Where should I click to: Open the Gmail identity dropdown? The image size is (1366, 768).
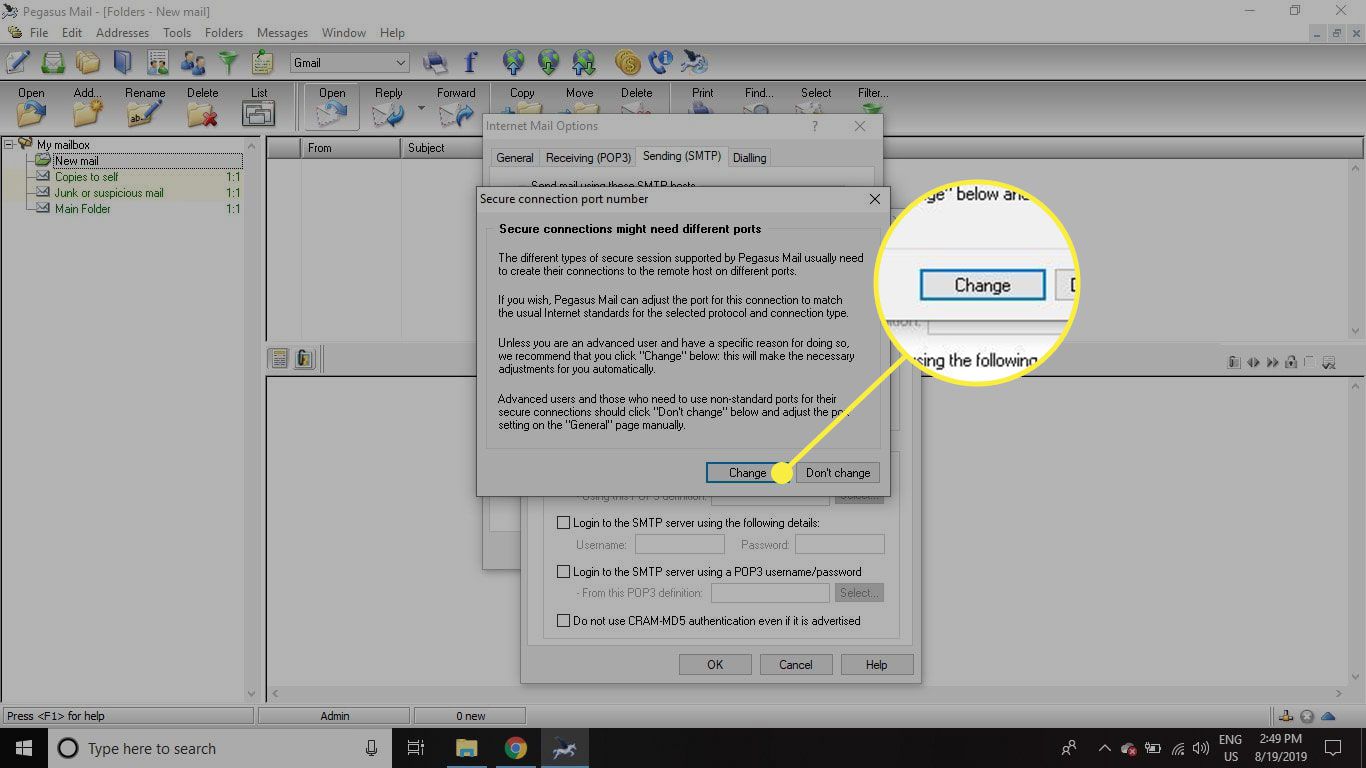(350, 62)
